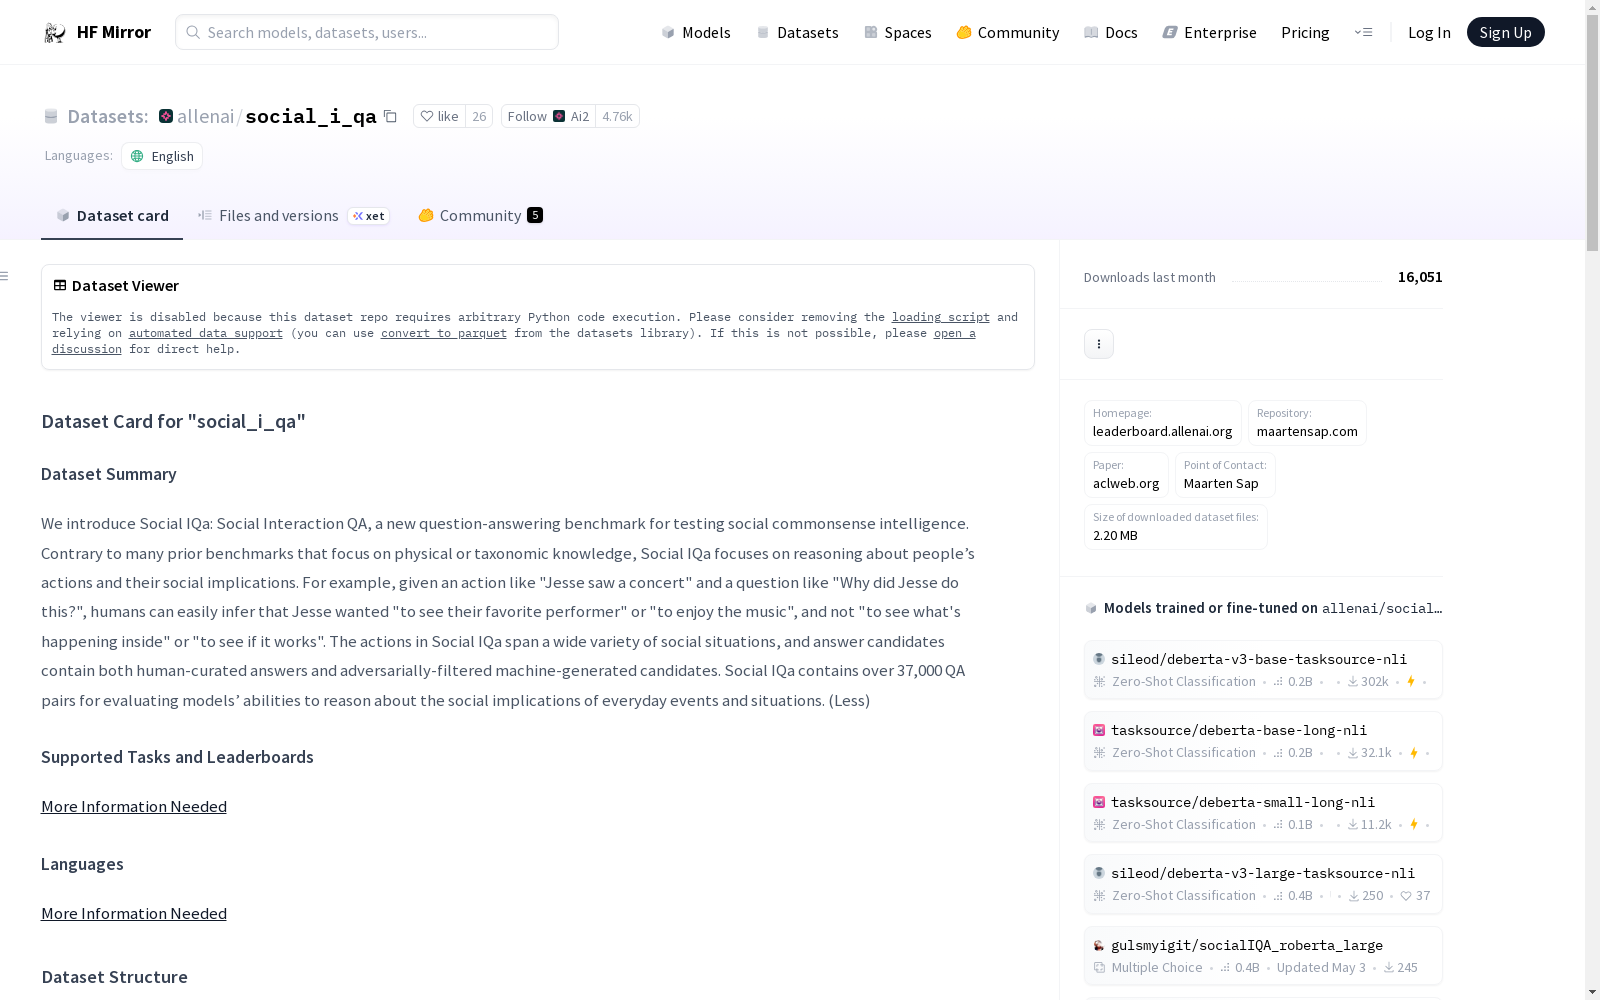The image size is (1600, 1000).
Task: Click the allenai organization breadcrumb link
Action: pos(205,116)
